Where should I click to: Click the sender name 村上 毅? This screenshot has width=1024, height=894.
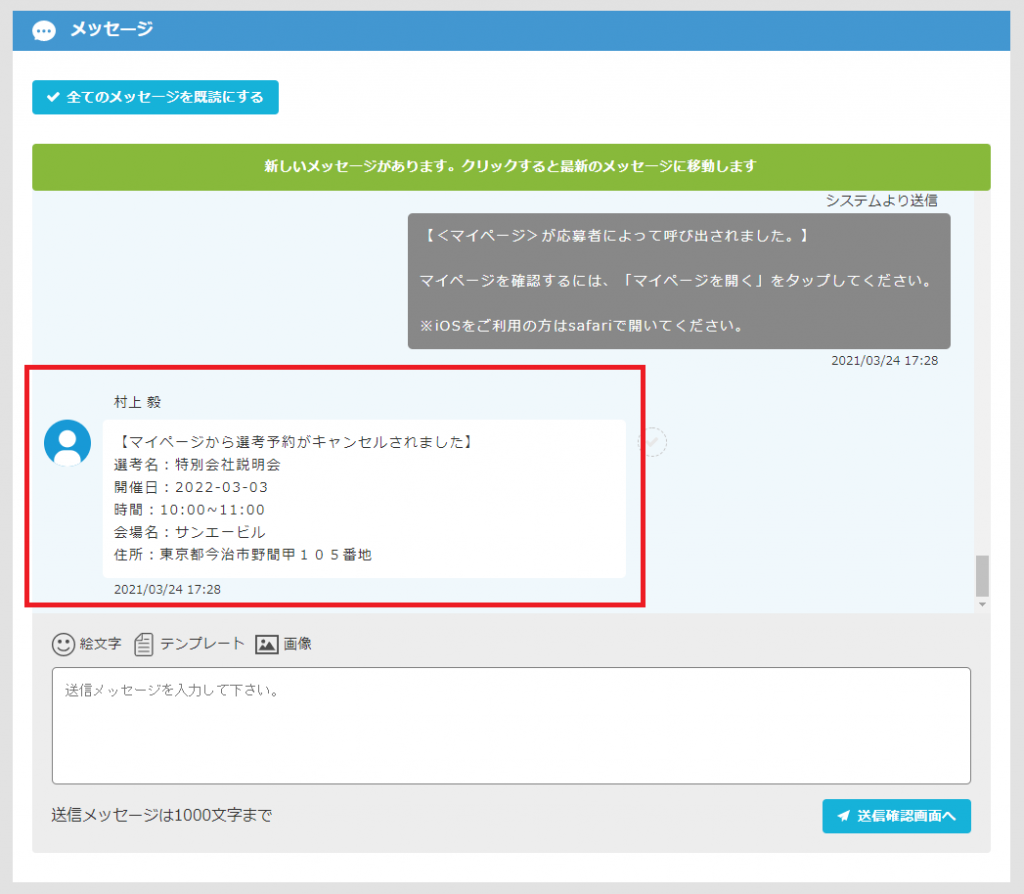point(138,402)
